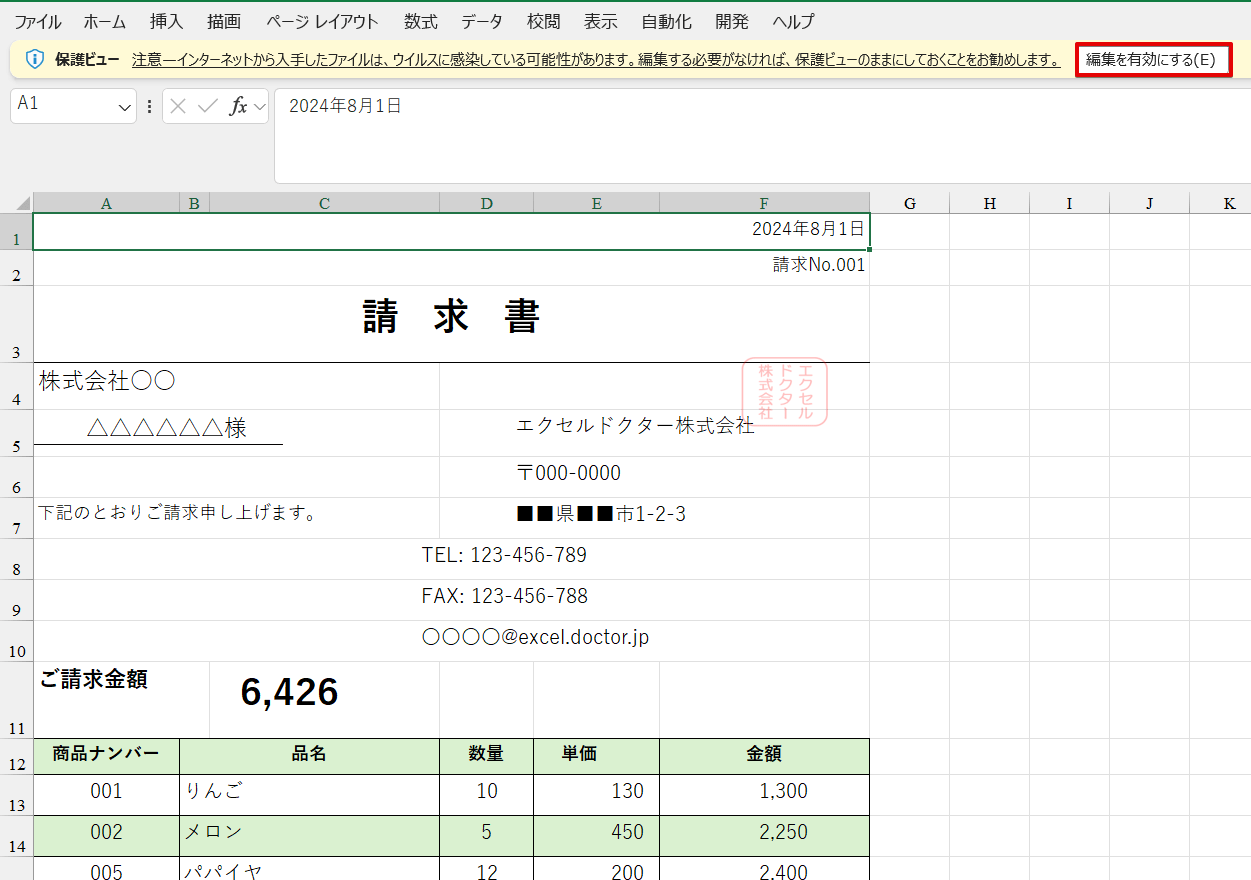
Task: Click the 編集を有効にする button
Action: pos(1153,59)
